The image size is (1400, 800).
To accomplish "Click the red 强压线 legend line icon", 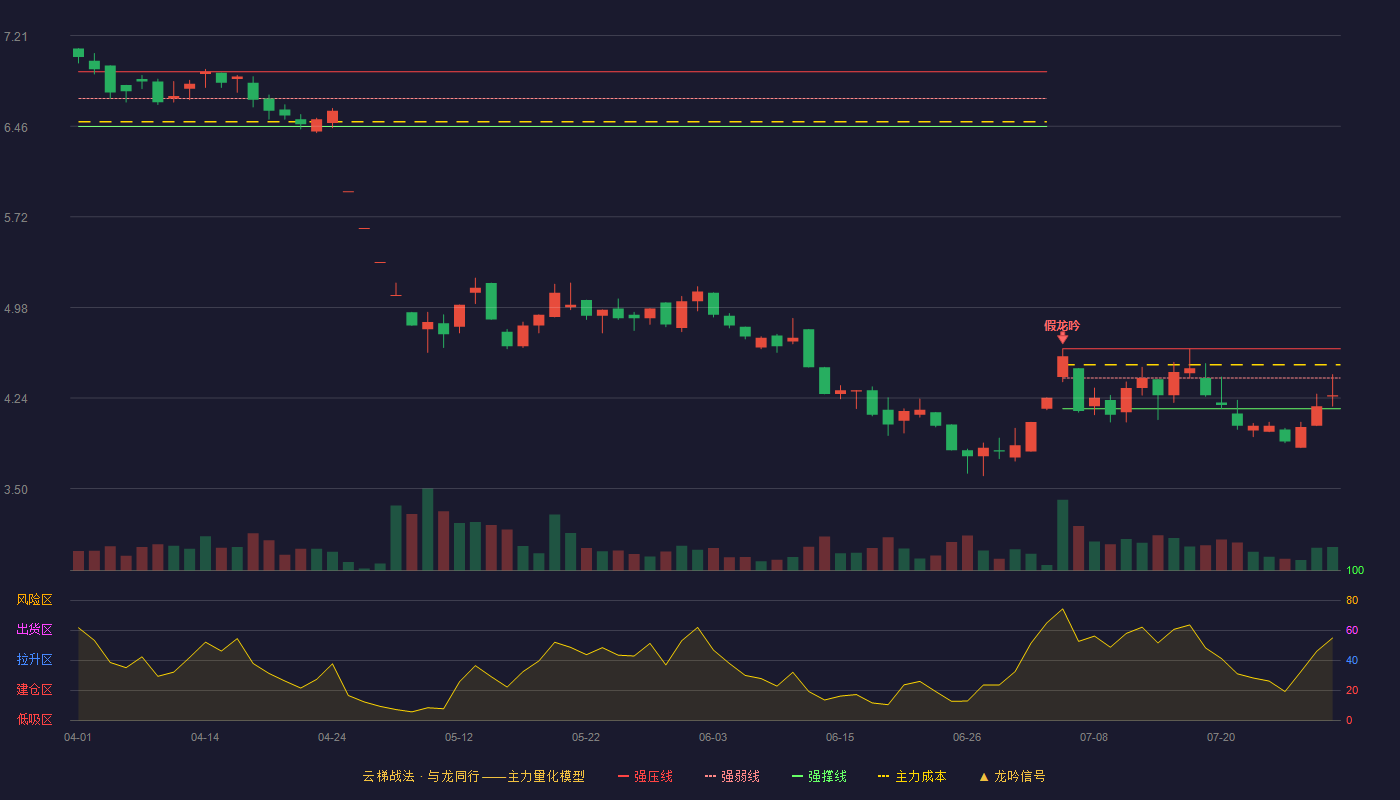I will click(623, 776).
